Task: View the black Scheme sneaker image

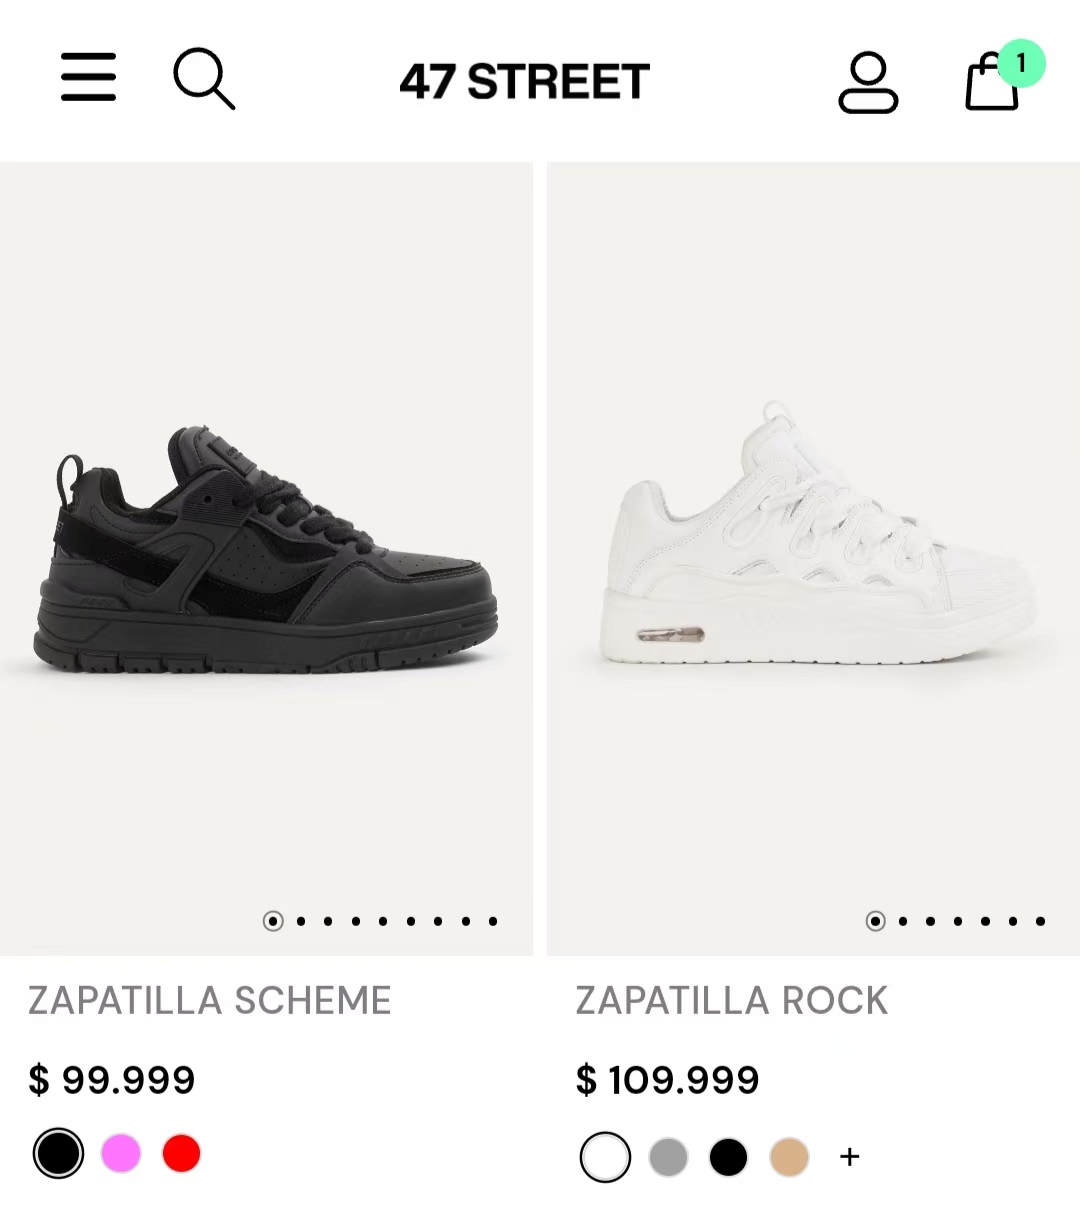Action: (x=266, y=550)
